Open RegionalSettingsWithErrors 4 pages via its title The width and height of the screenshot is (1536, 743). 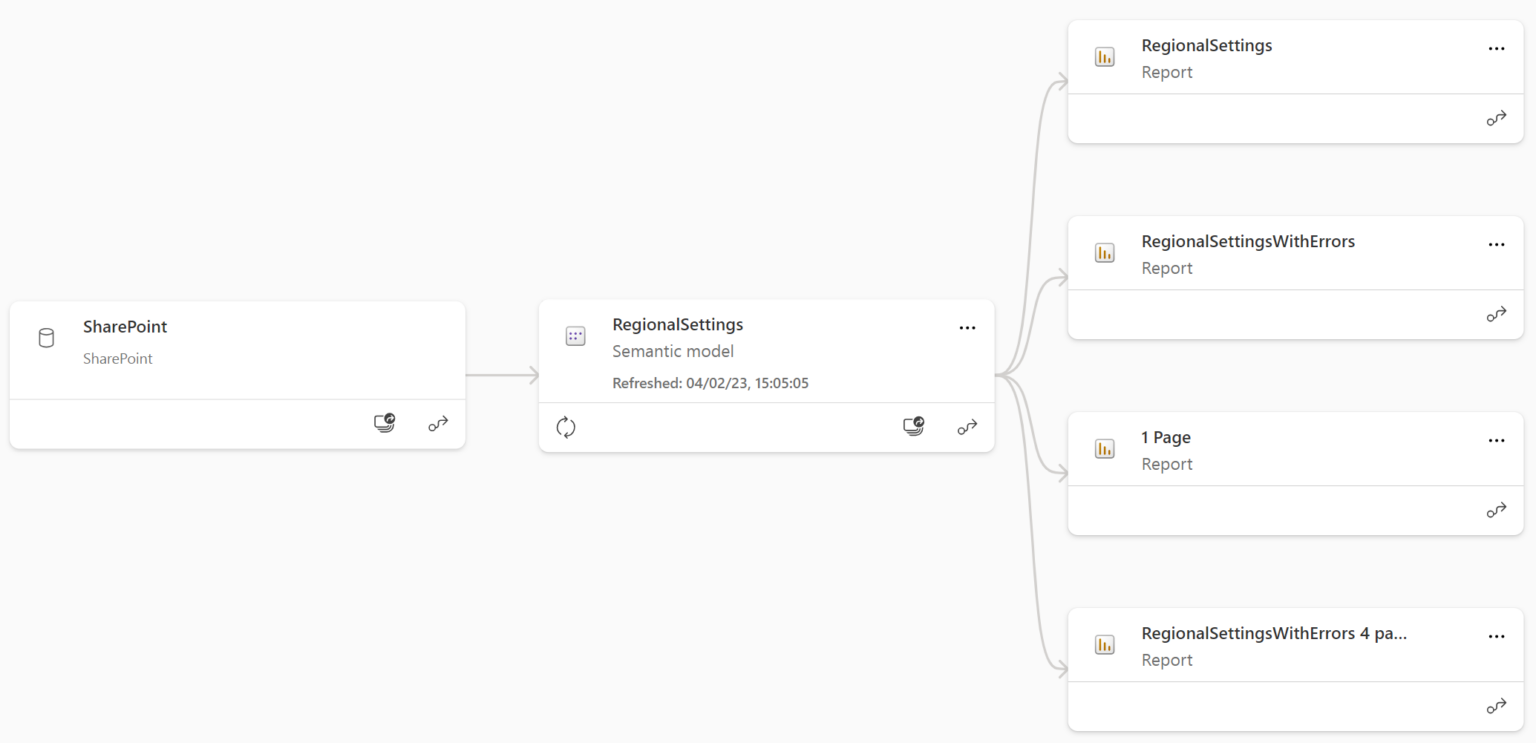[x=1274, y=633]
